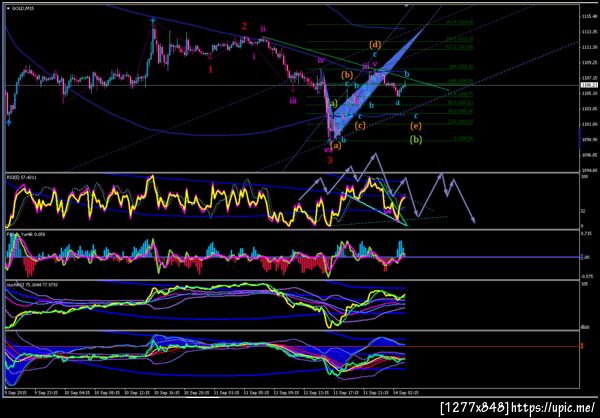
Task: Select the magenta wave label iii
Action: click(293, 101)
